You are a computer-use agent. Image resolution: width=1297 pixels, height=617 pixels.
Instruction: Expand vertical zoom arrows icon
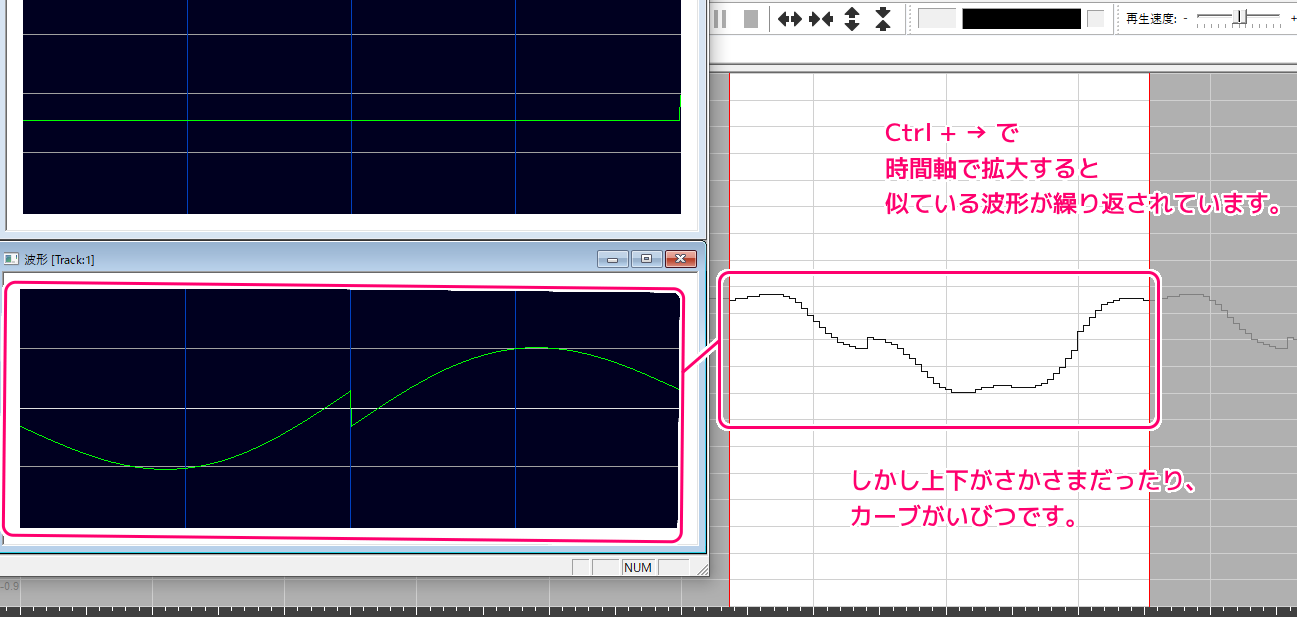(852, 18)
